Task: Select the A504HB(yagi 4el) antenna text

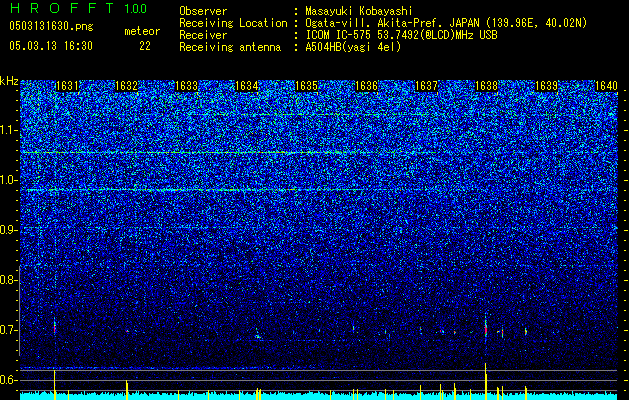Action: tap(353, 47)
